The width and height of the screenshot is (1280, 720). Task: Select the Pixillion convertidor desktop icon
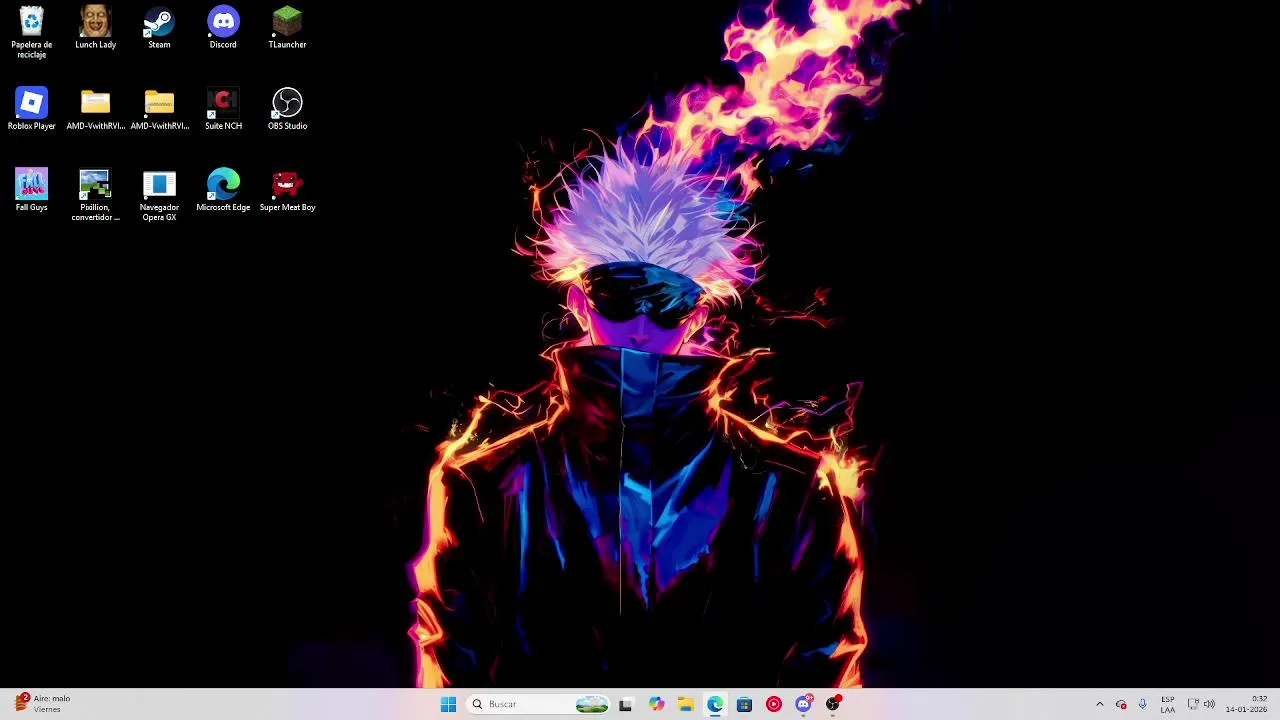click(95, 195)
